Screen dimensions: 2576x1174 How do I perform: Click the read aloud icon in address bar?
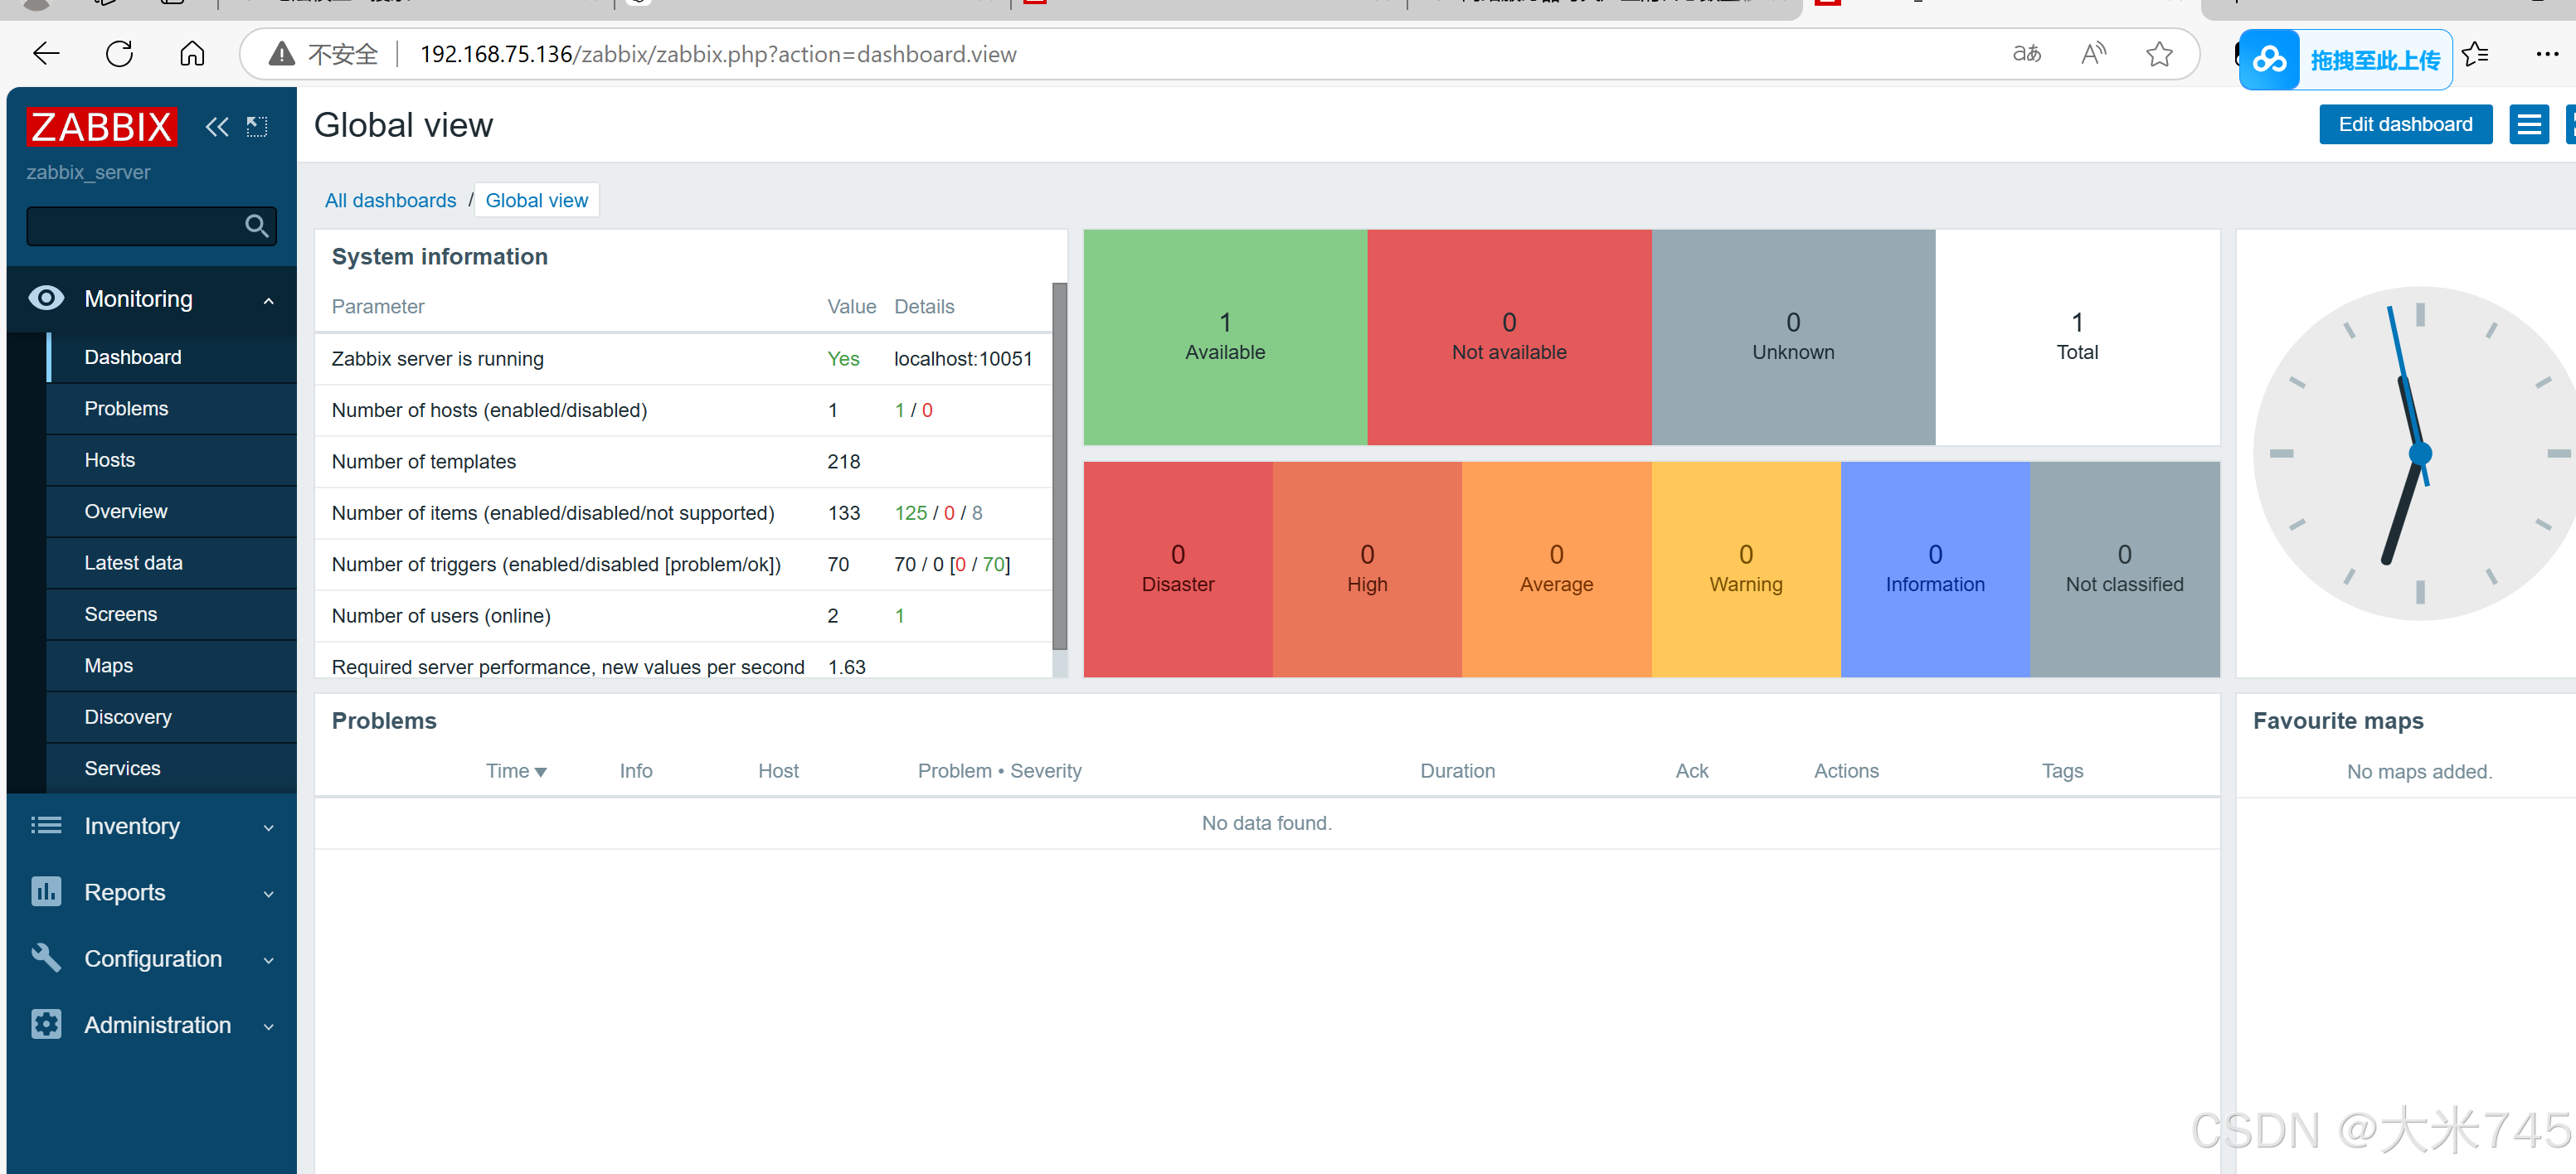(x=2093, y=54)
